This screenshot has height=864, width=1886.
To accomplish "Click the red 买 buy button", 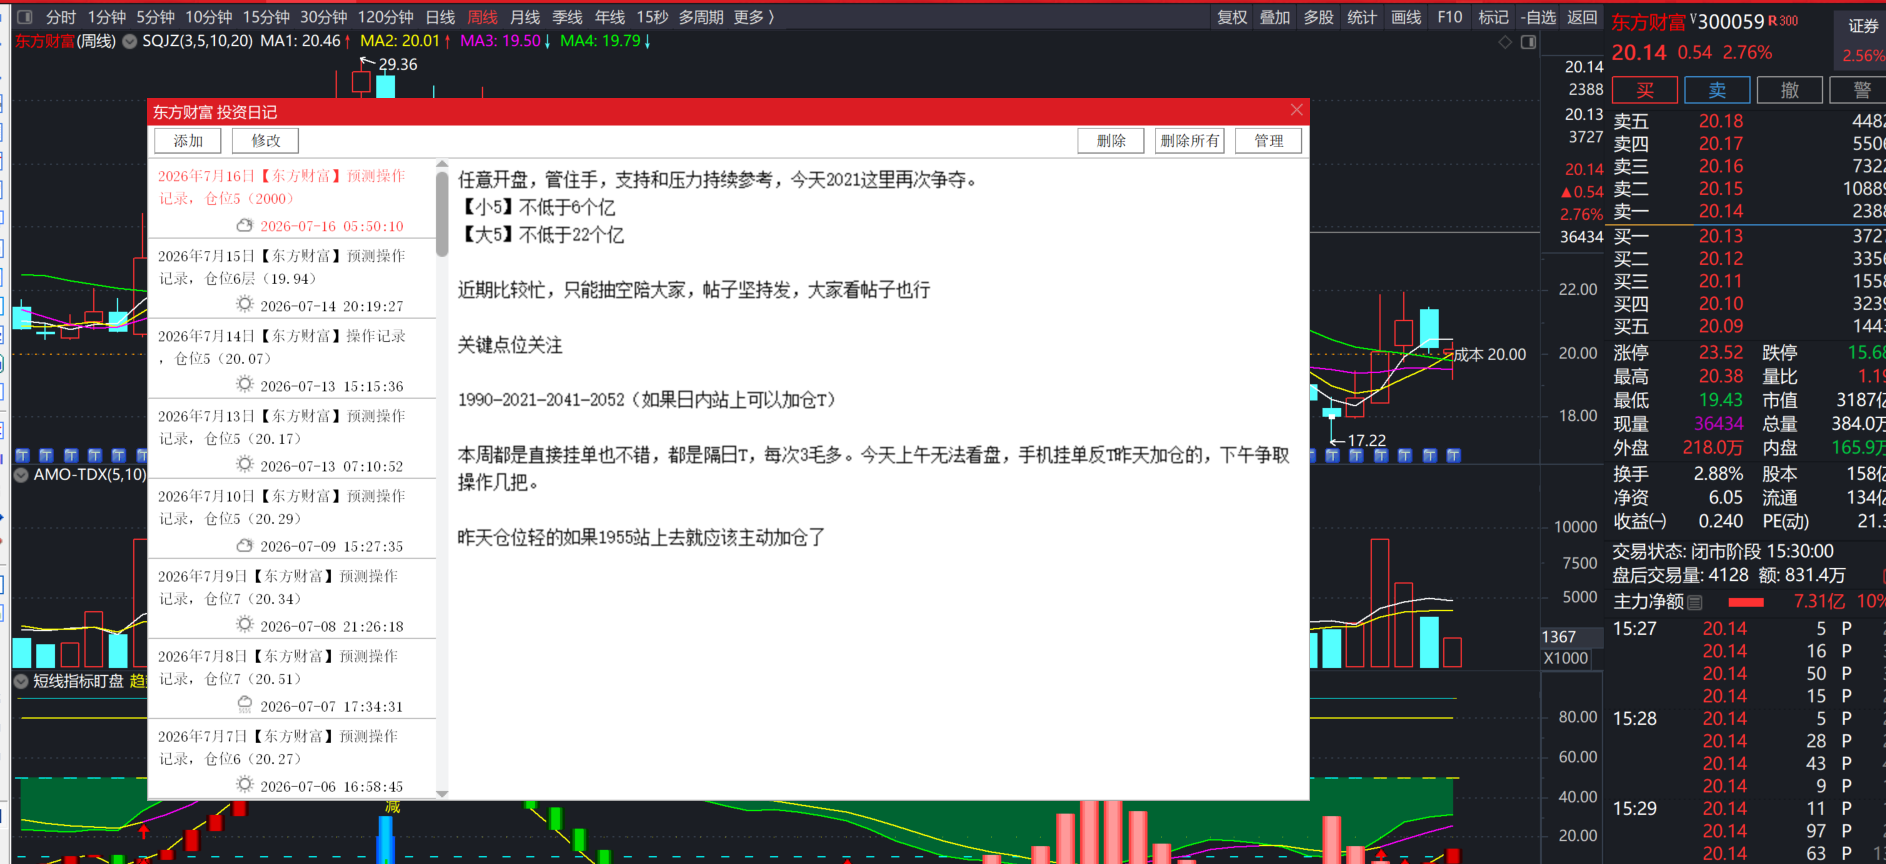I will click(x=1645, y=90).
